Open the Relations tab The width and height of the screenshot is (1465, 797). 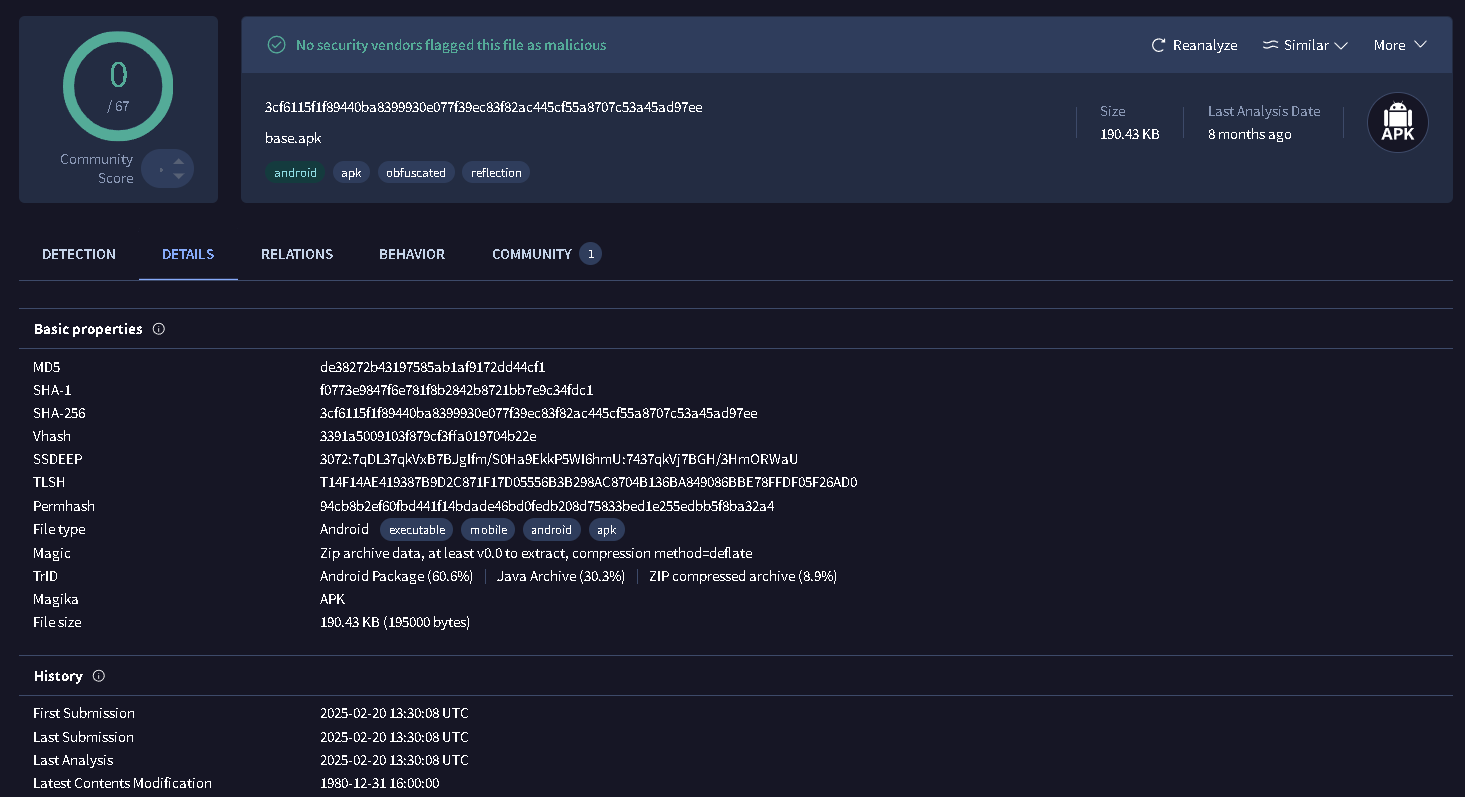coord(297,254)
